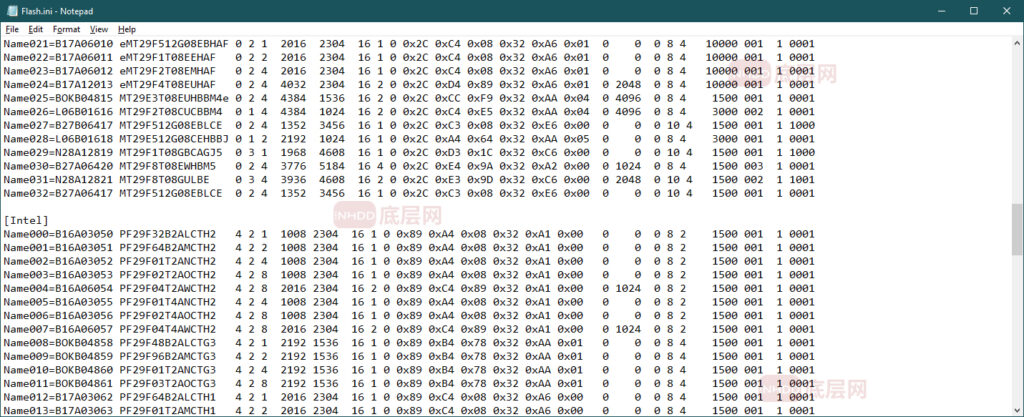Click the Flash.ini - Notepad title text
The image size is (1024, 417).
point(55,10)
